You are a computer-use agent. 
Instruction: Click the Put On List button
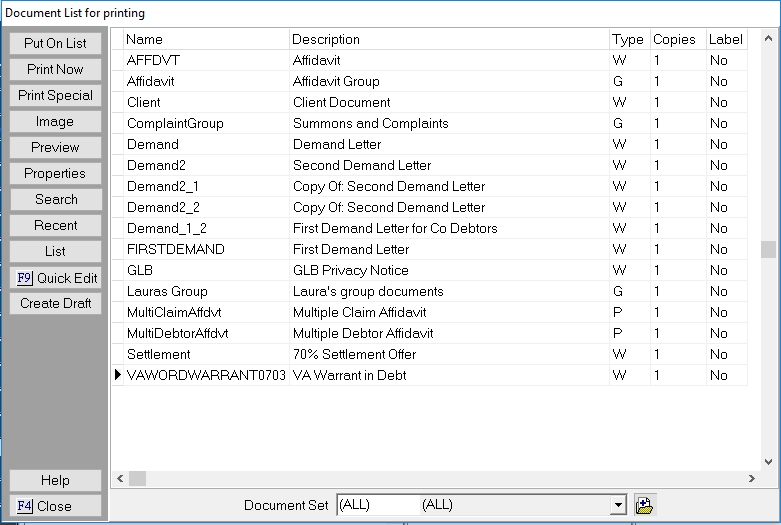56,43
